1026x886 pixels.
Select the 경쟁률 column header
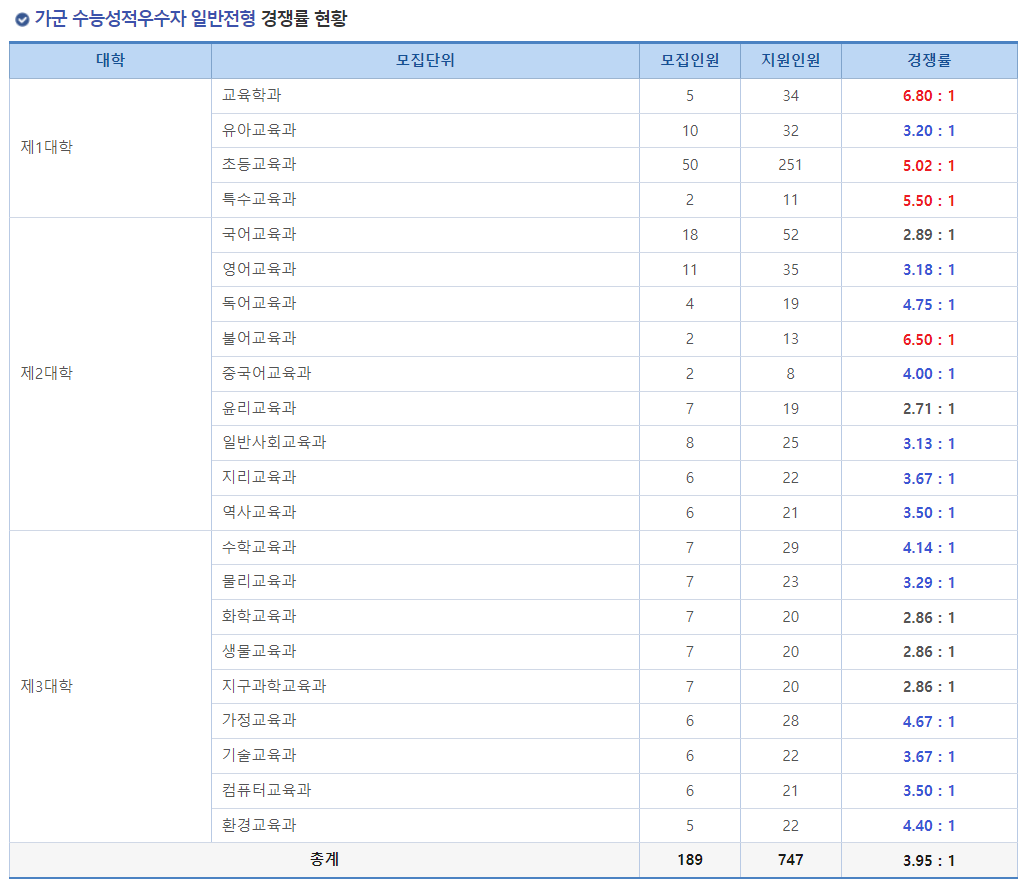pyautogui.click(x=928, y=60)
